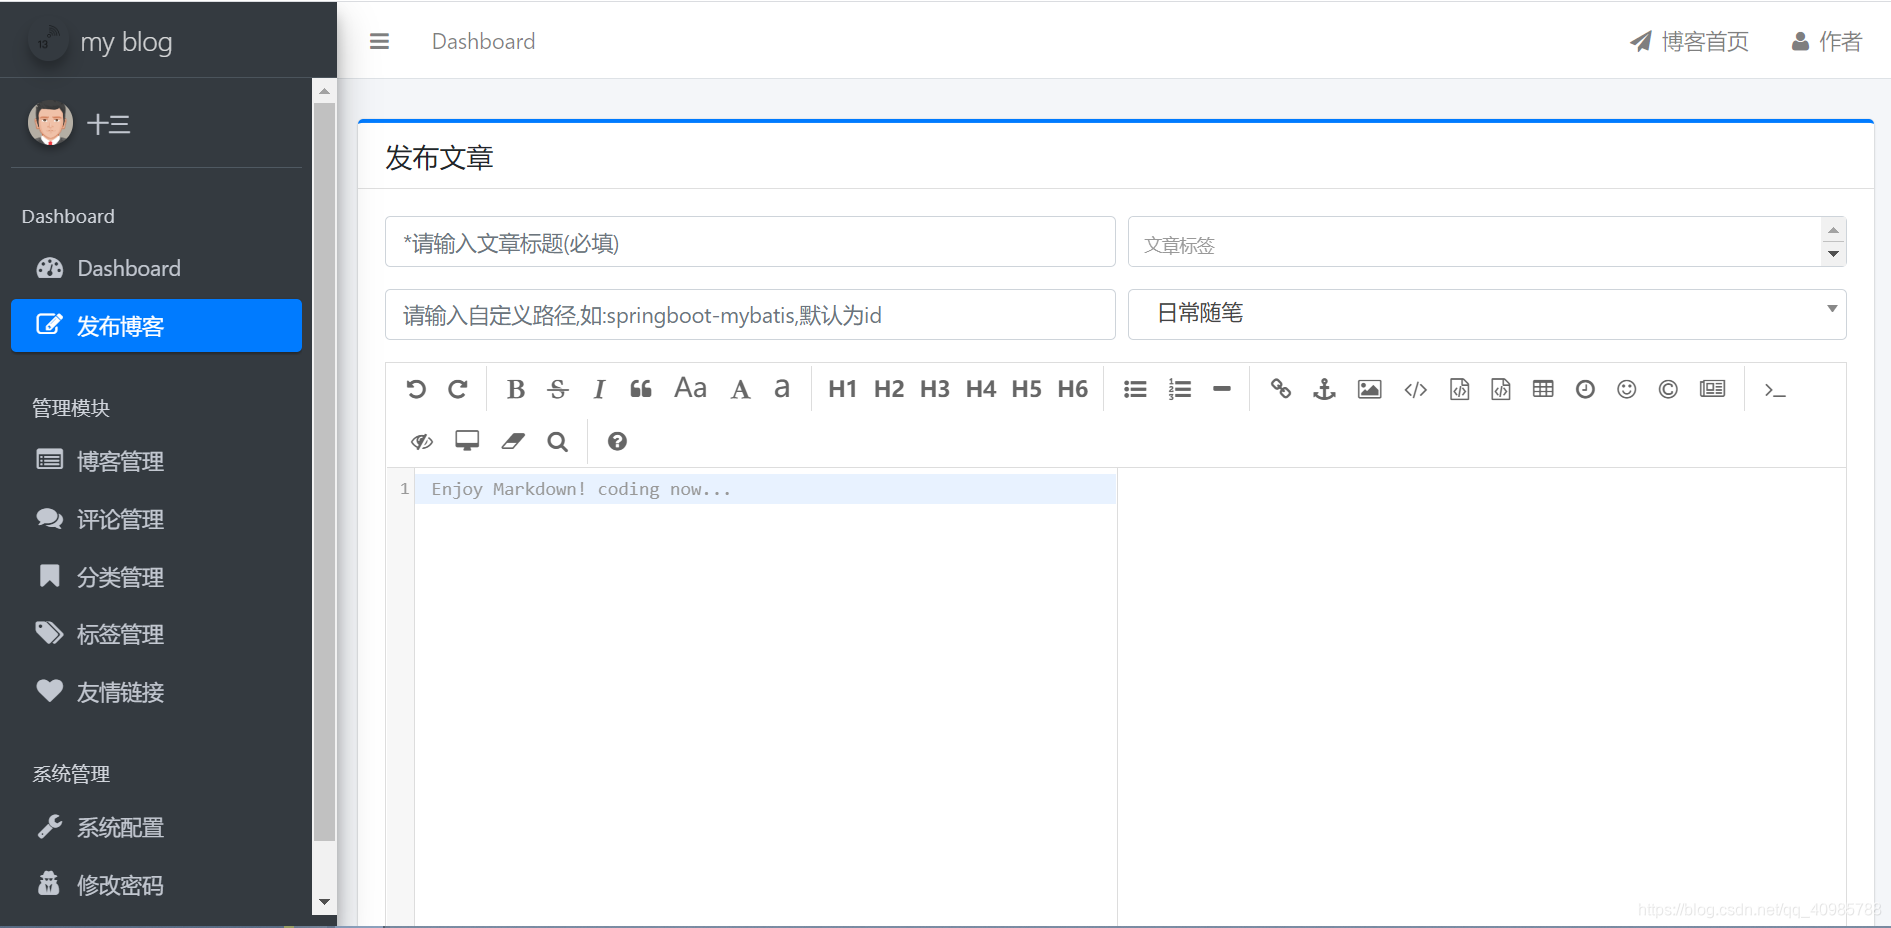This screenshot has width=1891, height=928.
Task: Insert a table into the editor
Action: [1543, 389]
